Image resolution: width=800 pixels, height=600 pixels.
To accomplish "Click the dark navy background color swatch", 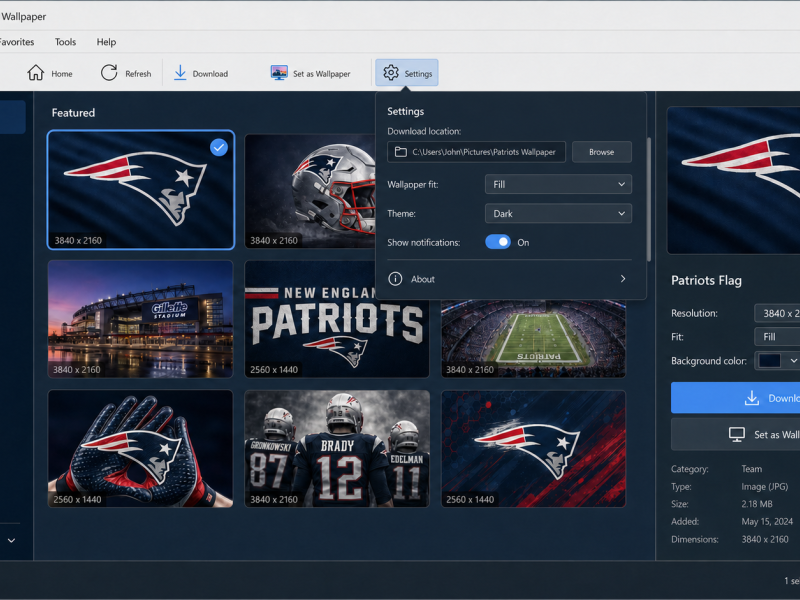I will coord(769,361).
